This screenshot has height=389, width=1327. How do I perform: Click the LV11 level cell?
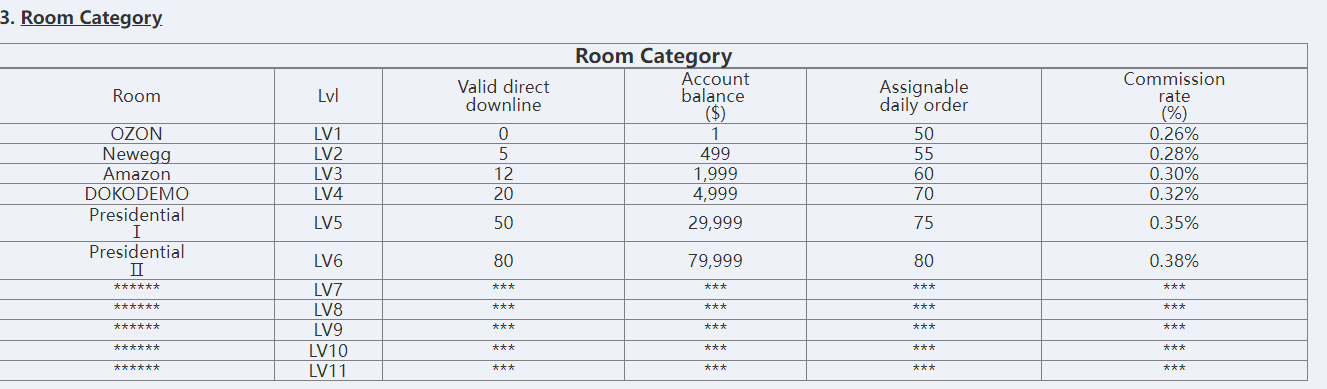(328, 371)
